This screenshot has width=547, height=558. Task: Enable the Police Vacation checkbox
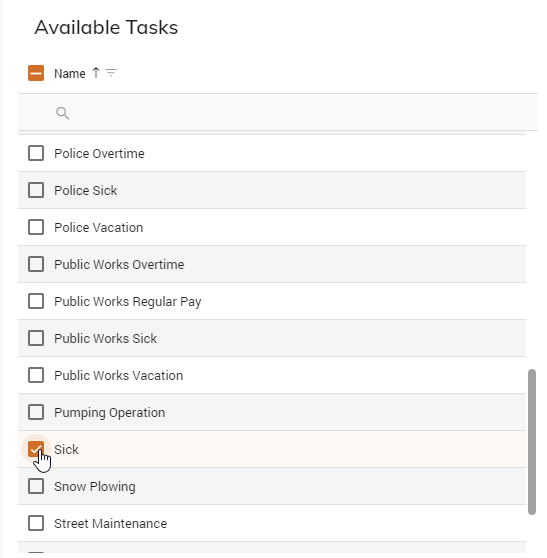pos(36,227)
